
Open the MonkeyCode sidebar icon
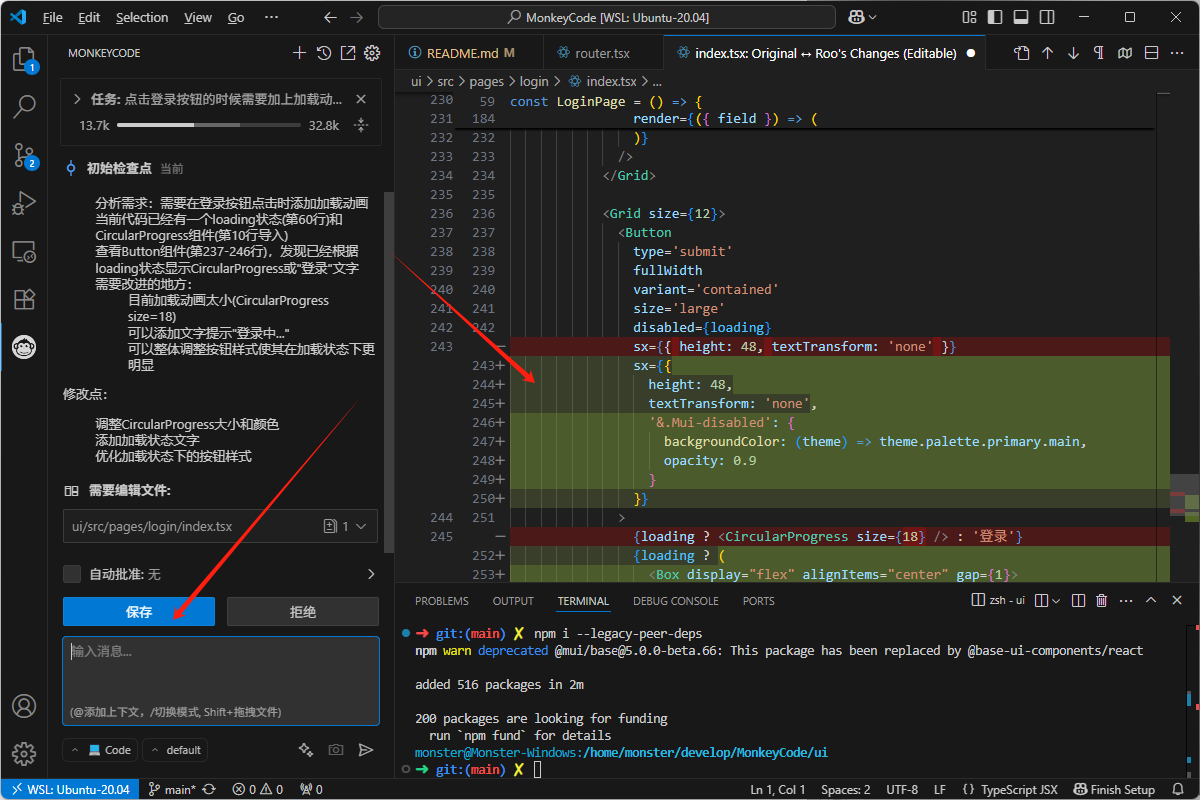click(24, 347)
